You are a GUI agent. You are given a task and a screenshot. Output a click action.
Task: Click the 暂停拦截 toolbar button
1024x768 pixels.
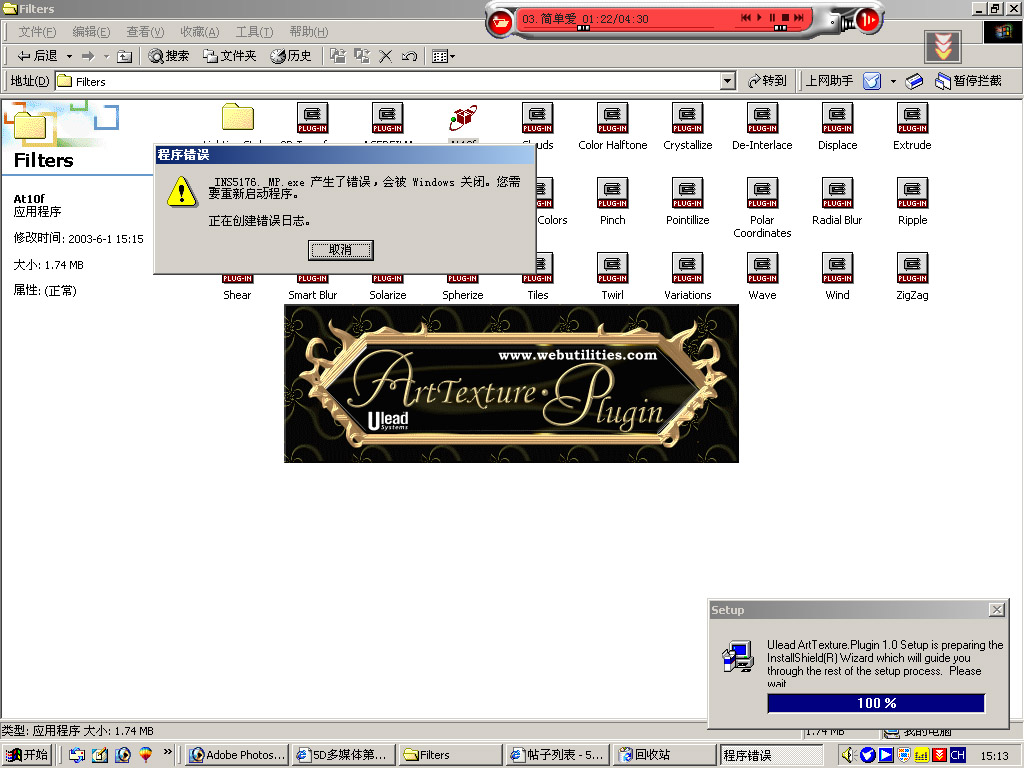(968, 81)
